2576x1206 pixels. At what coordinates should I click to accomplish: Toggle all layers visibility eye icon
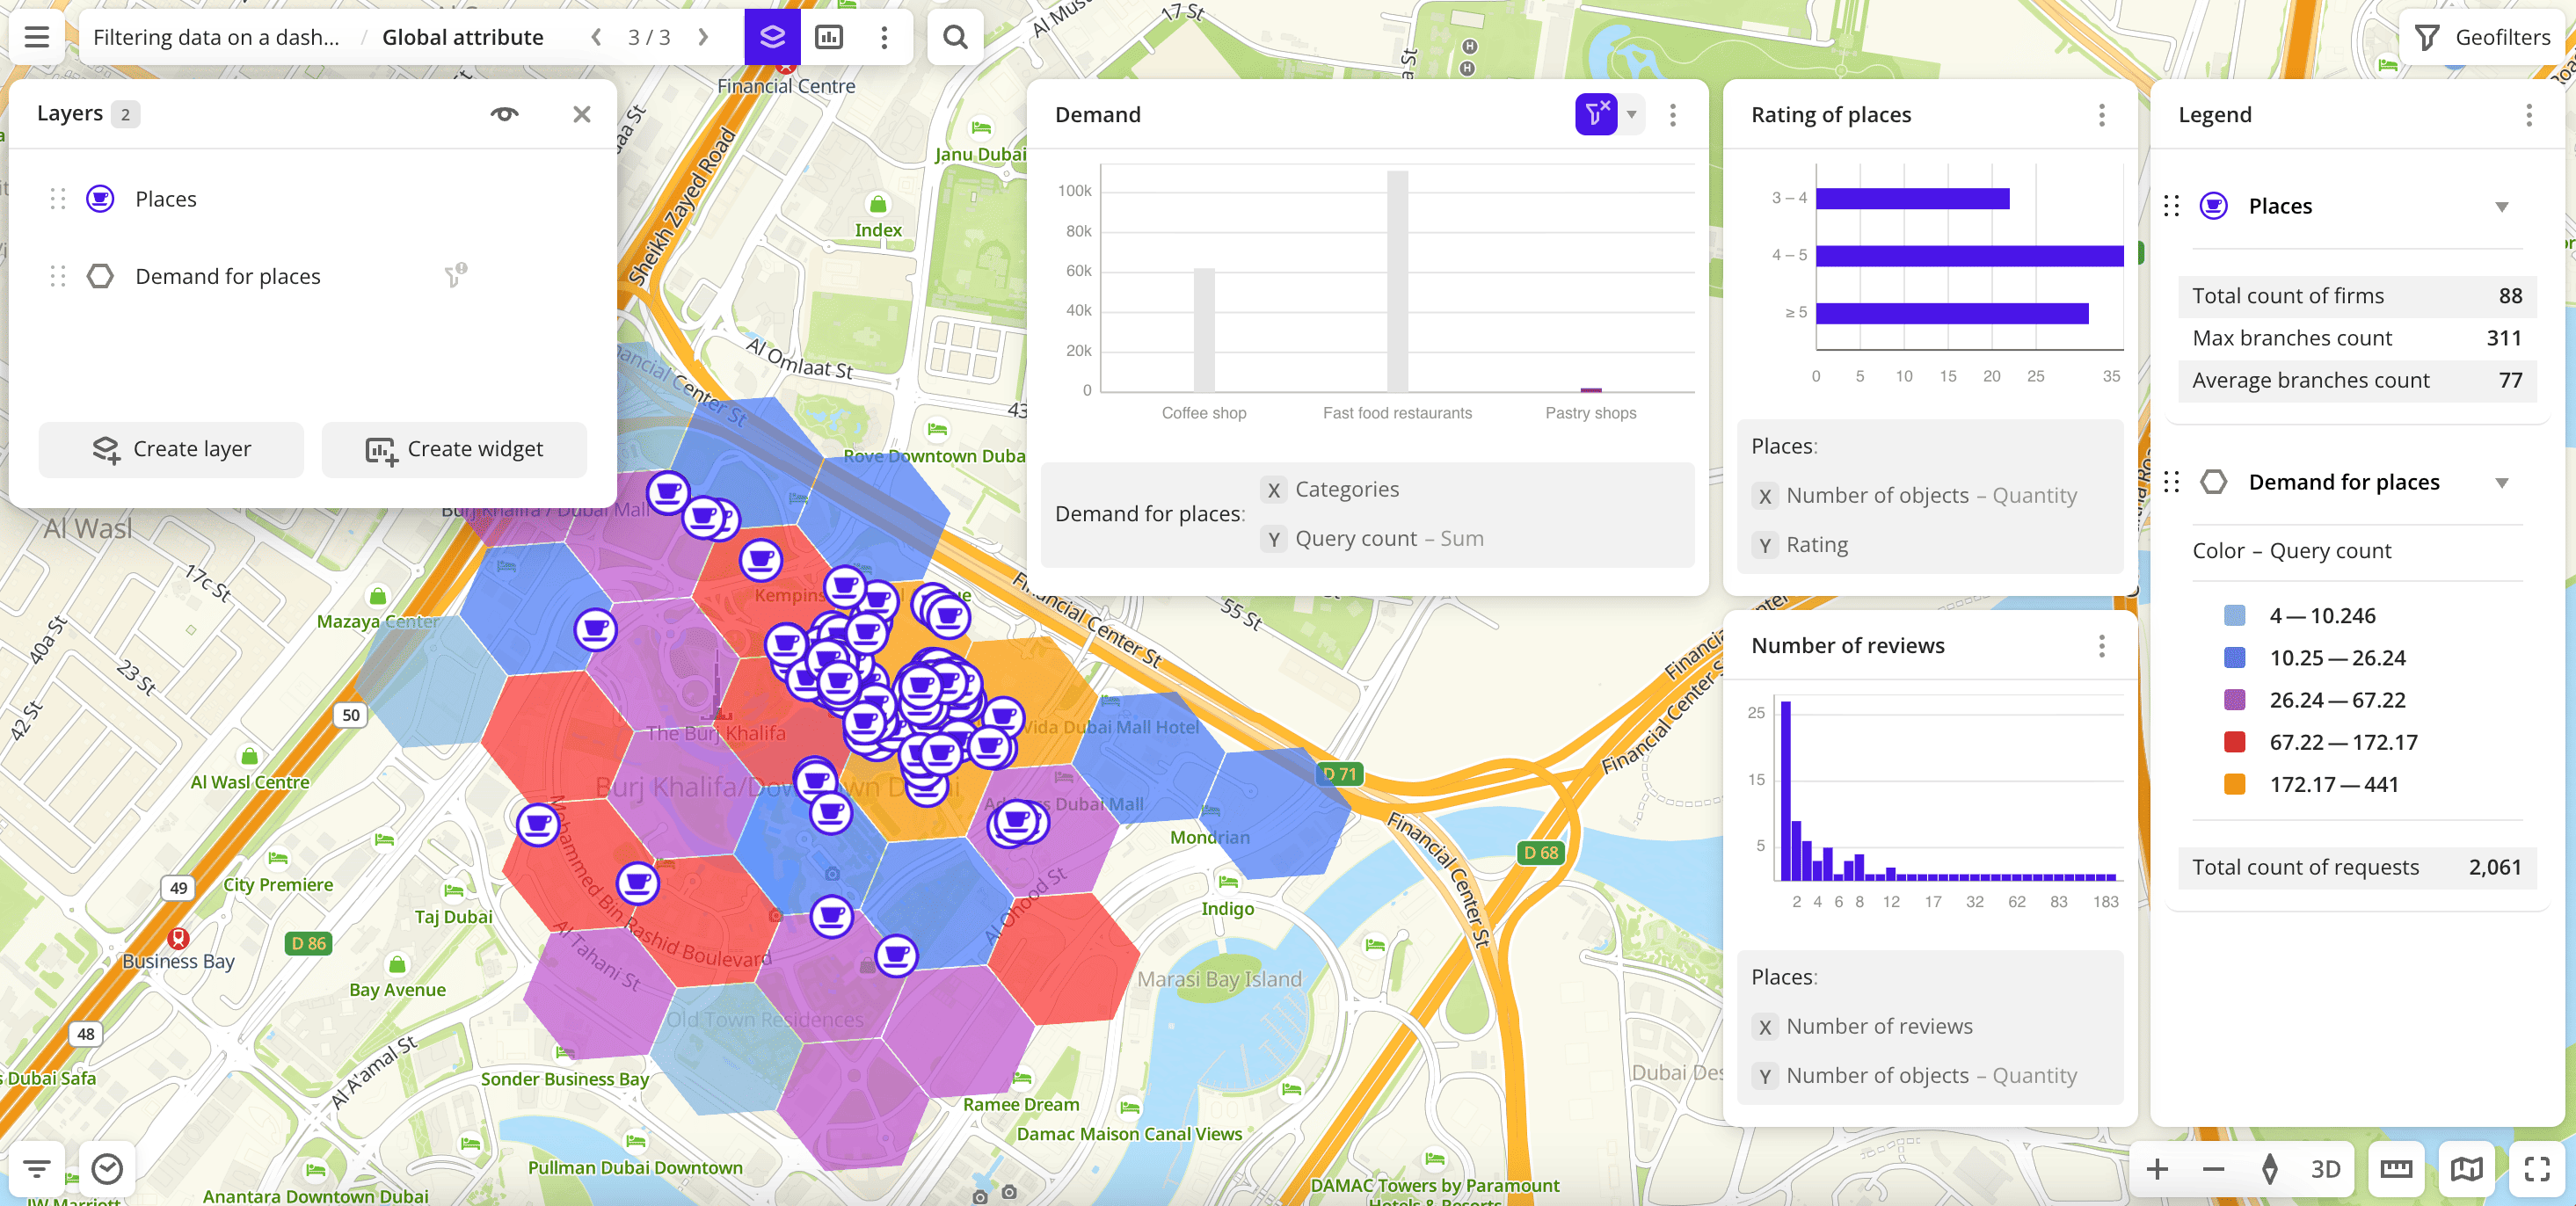(x=504, y=114)
